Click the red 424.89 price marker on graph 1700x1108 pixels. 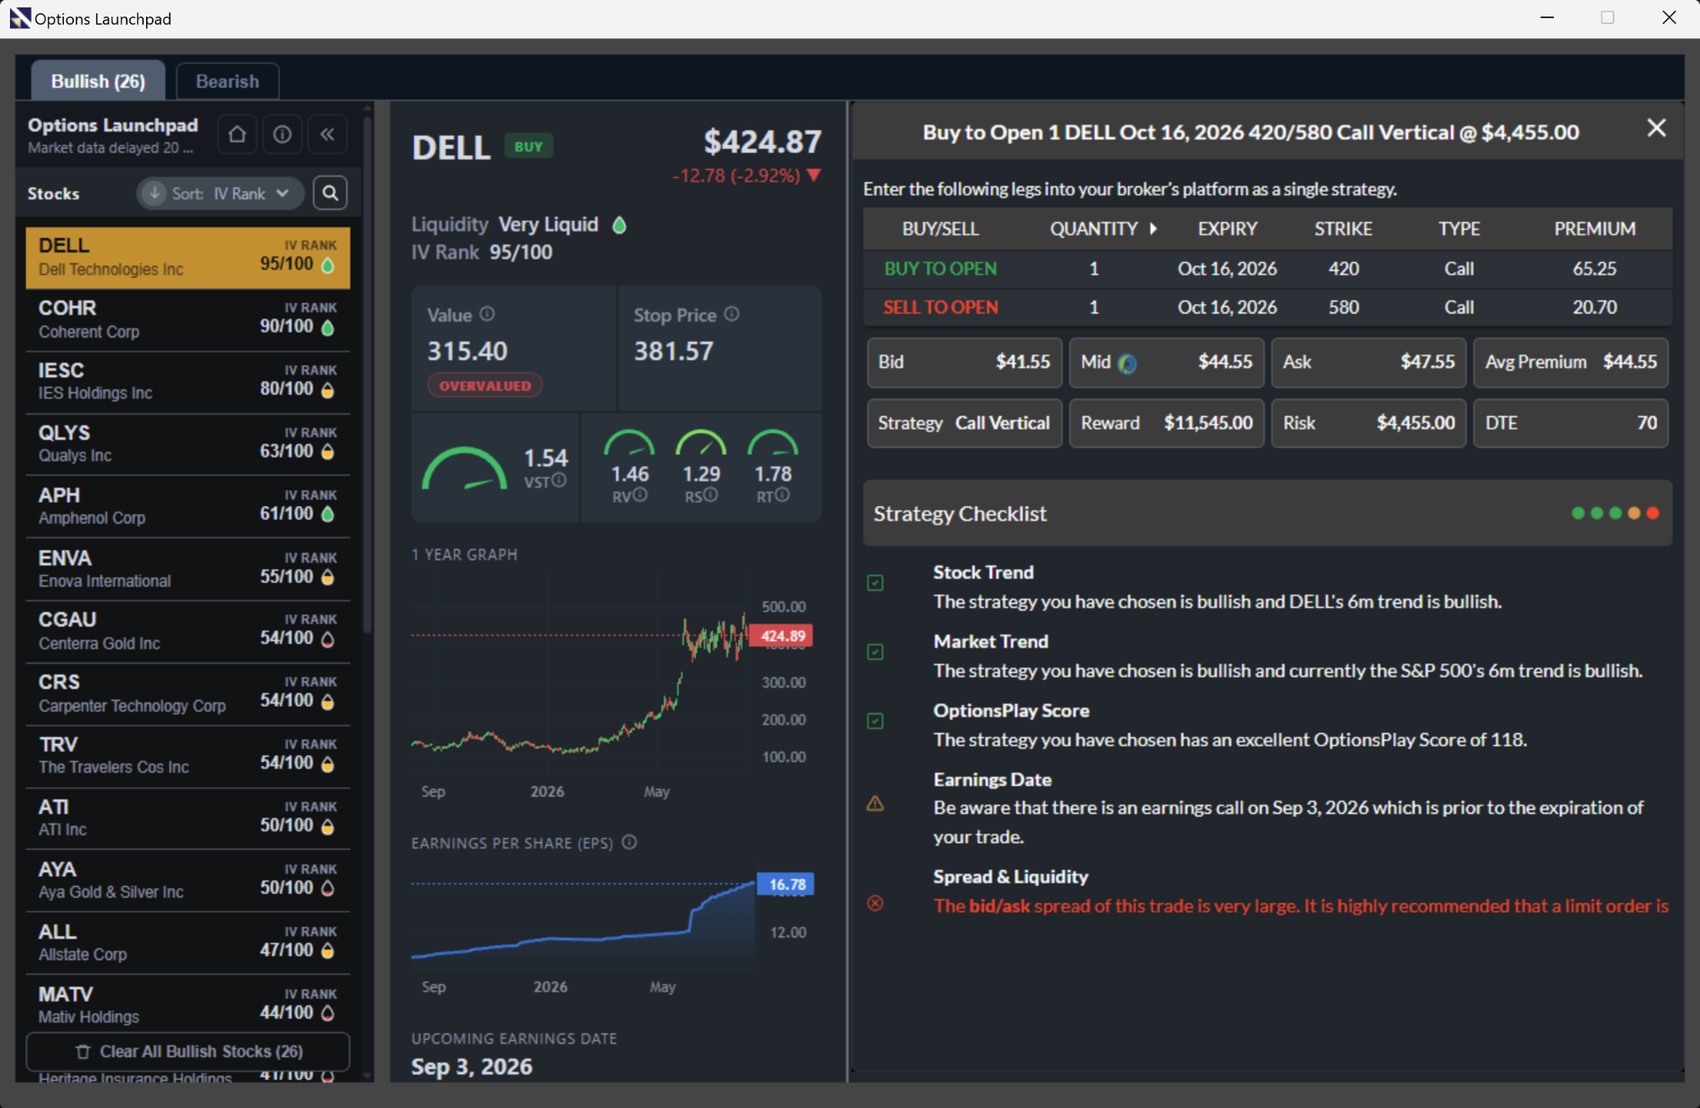coord(781,636)
